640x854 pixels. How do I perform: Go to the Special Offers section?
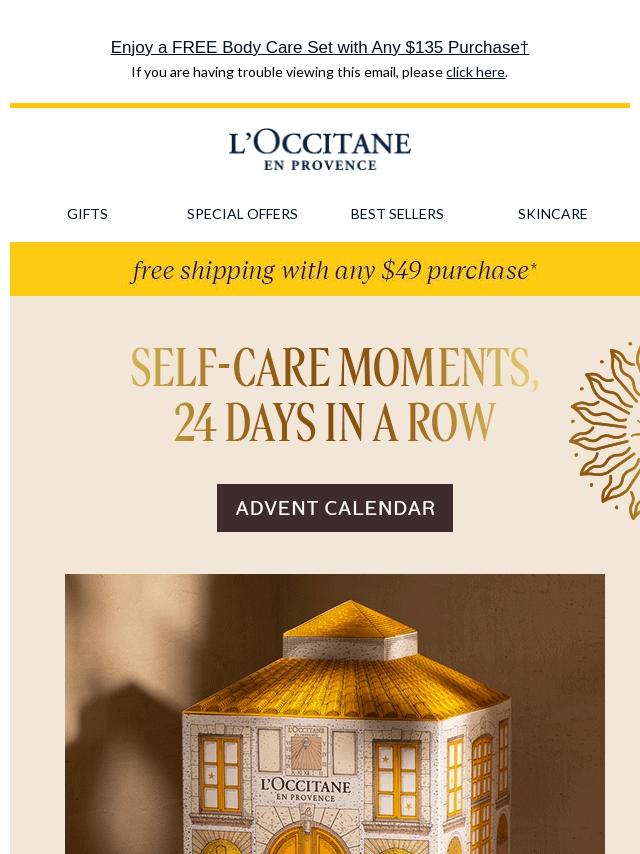coord(242,214)
